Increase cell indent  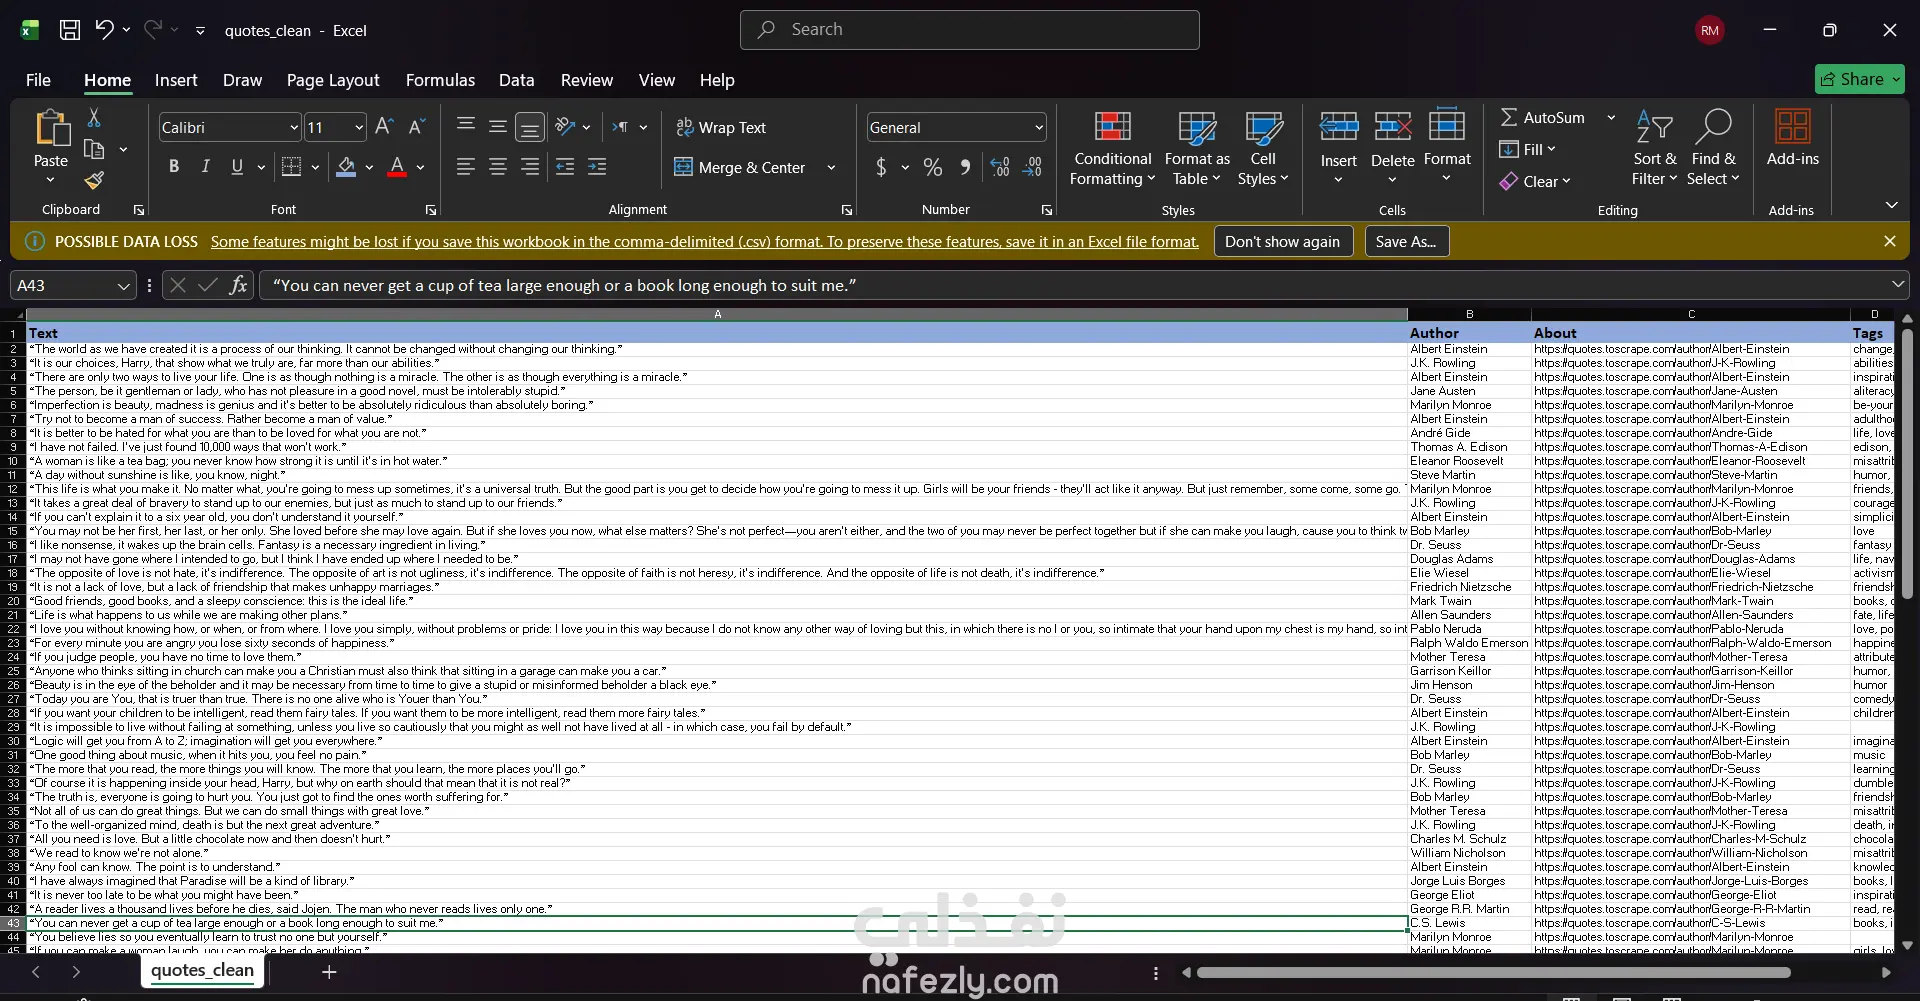point(597,167)
